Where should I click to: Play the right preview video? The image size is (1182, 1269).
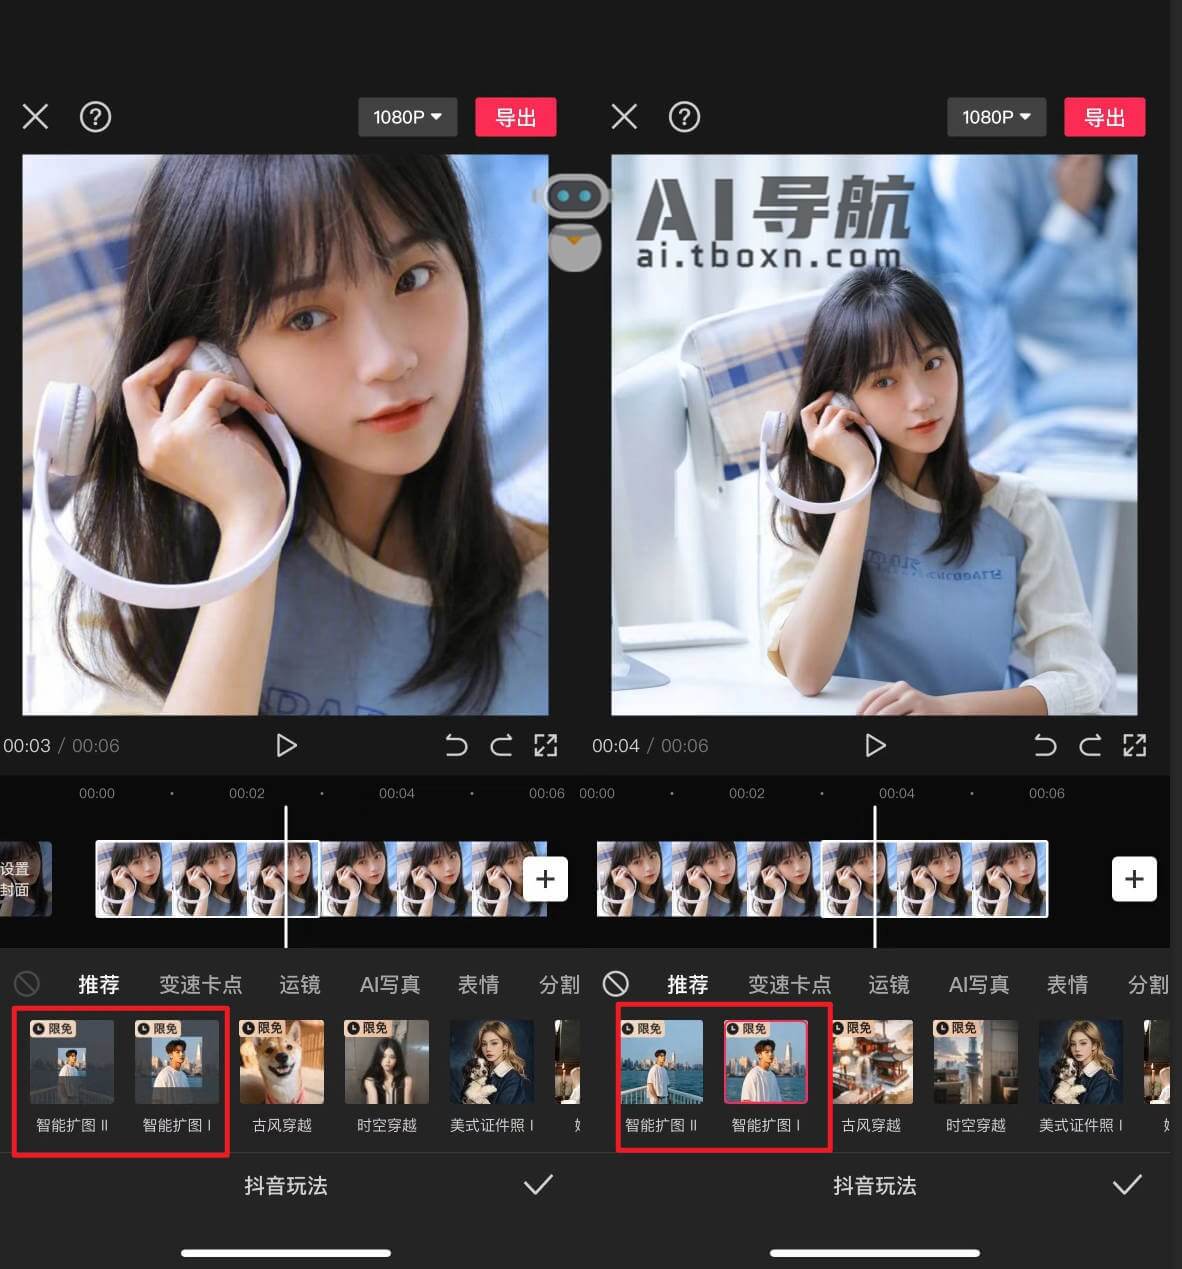pos(875,745)
